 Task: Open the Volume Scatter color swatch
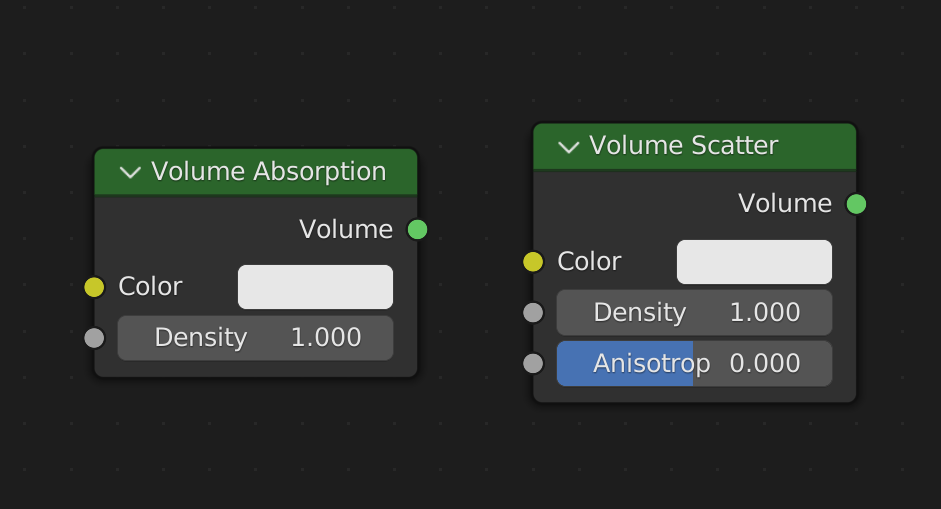(754, 262)
